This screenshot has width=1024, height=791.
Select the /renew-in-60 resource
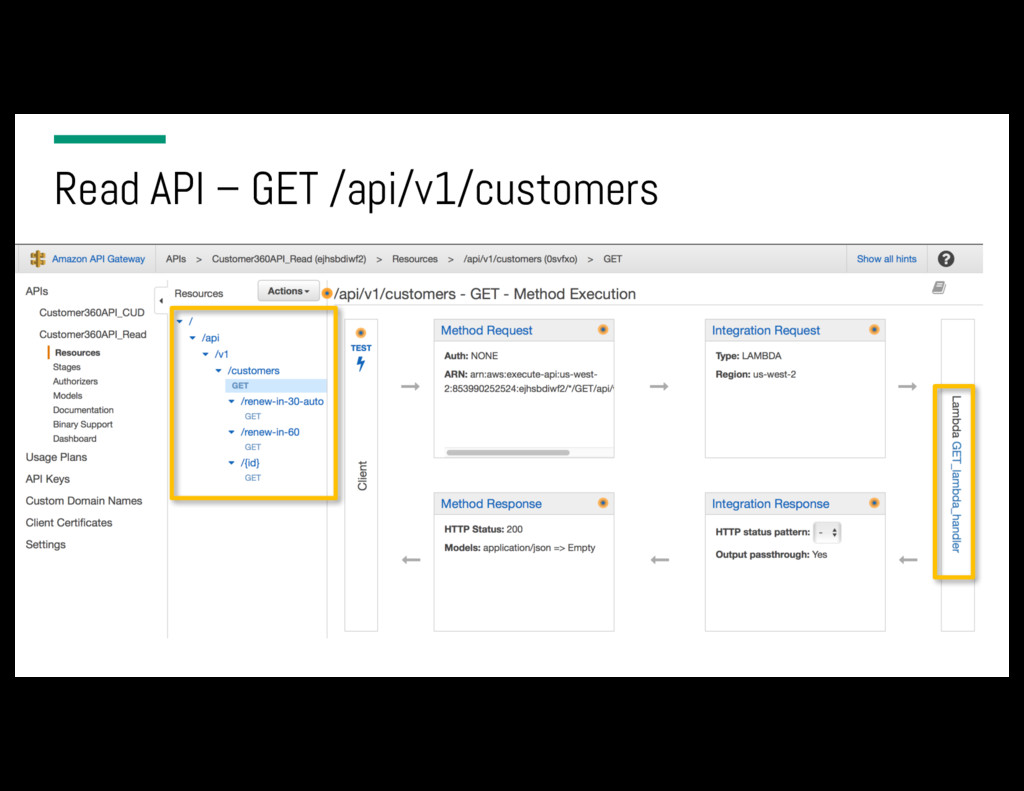point(270,432)
